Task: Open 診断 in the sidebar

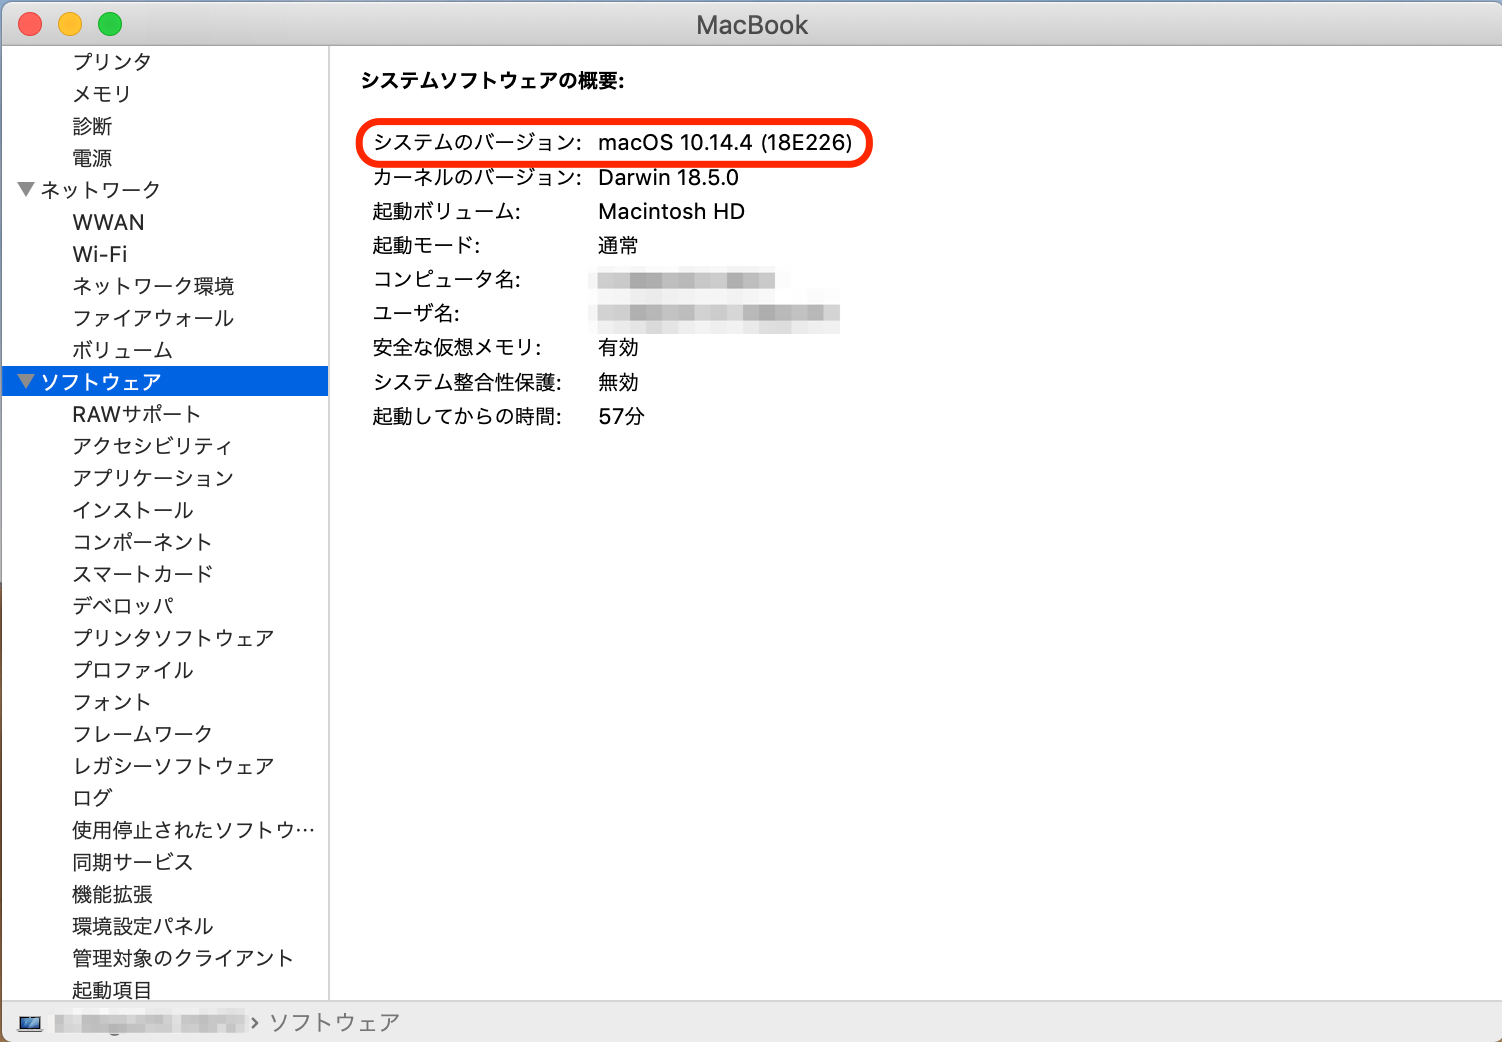Action: coord(92,126)
